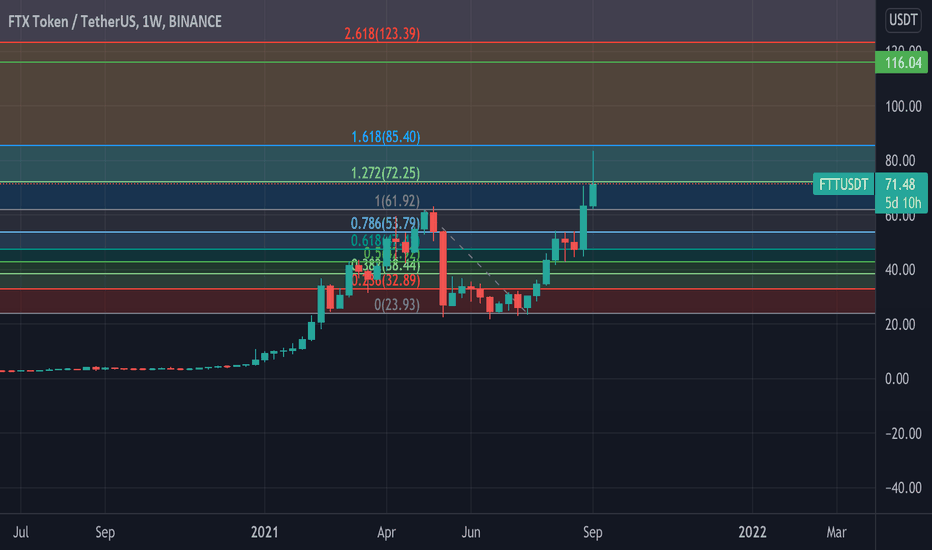
Task: Click the Jul label on time axis
Action: (21, 532)
